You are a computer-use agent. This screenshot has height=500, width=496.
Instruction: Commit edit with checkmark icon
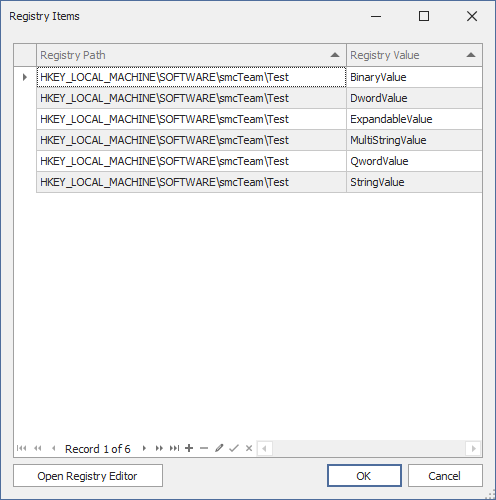[234, 448]
